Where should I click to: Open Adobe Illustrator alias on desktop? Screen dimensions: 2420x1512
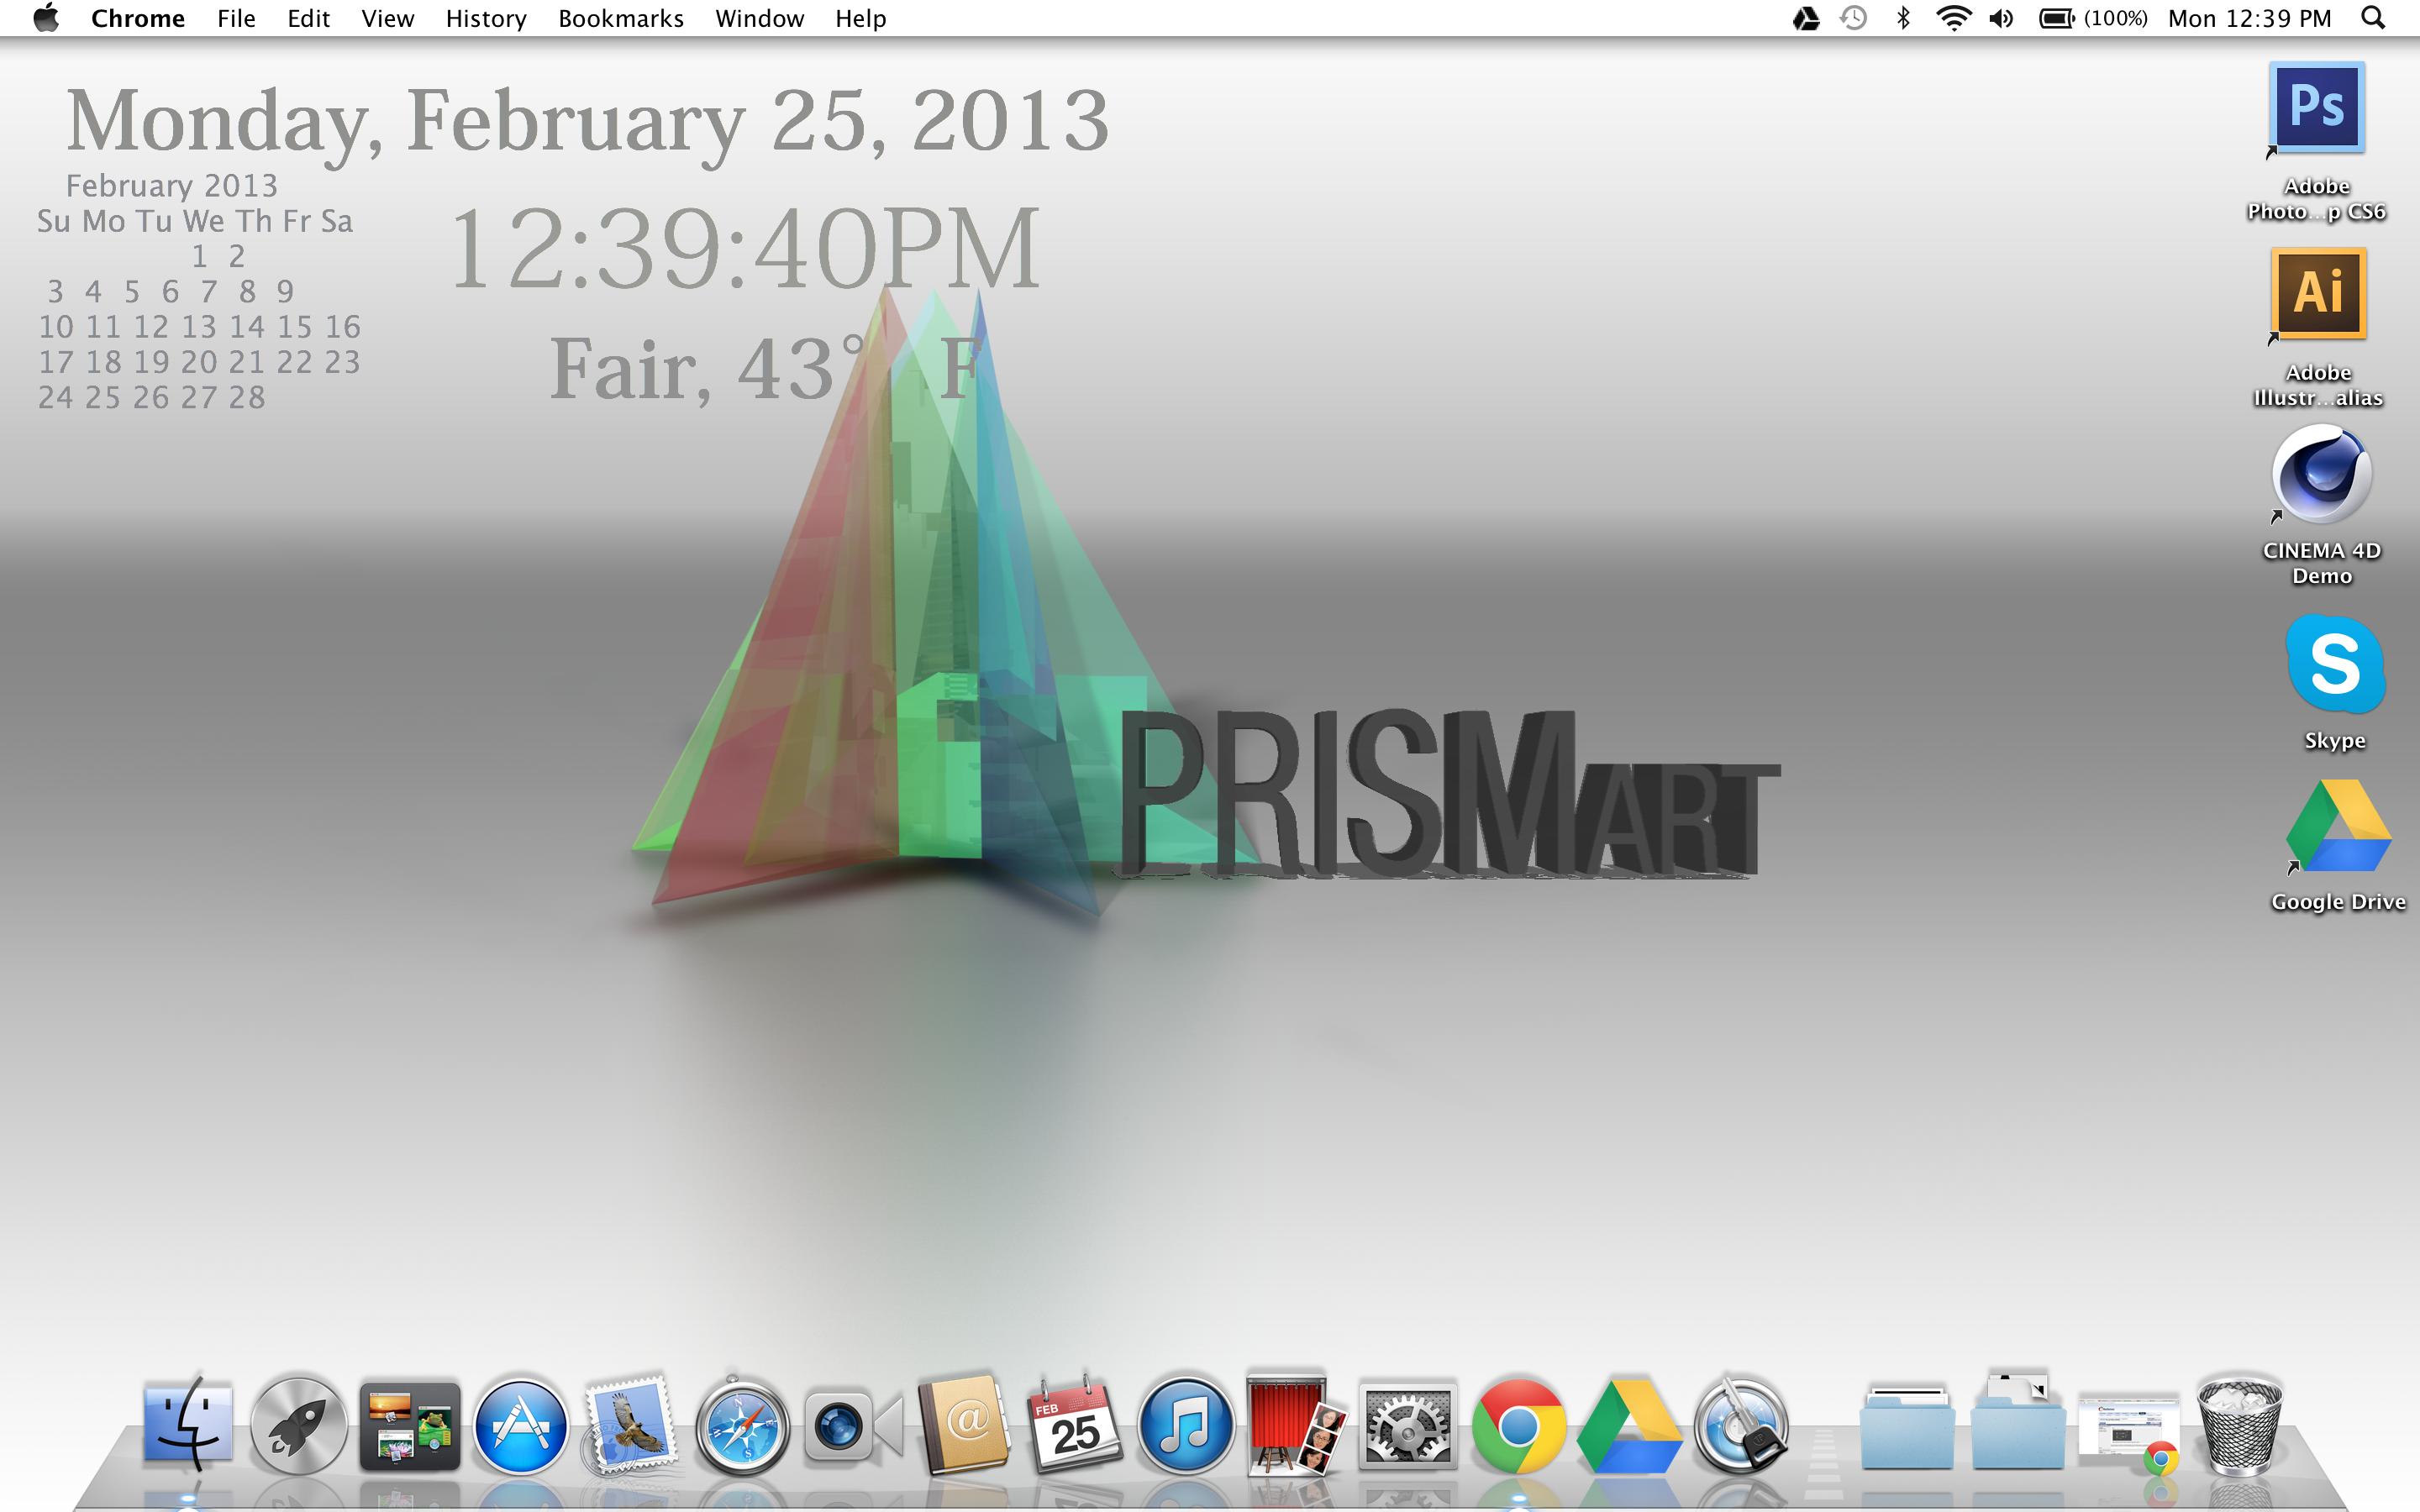2318,294
